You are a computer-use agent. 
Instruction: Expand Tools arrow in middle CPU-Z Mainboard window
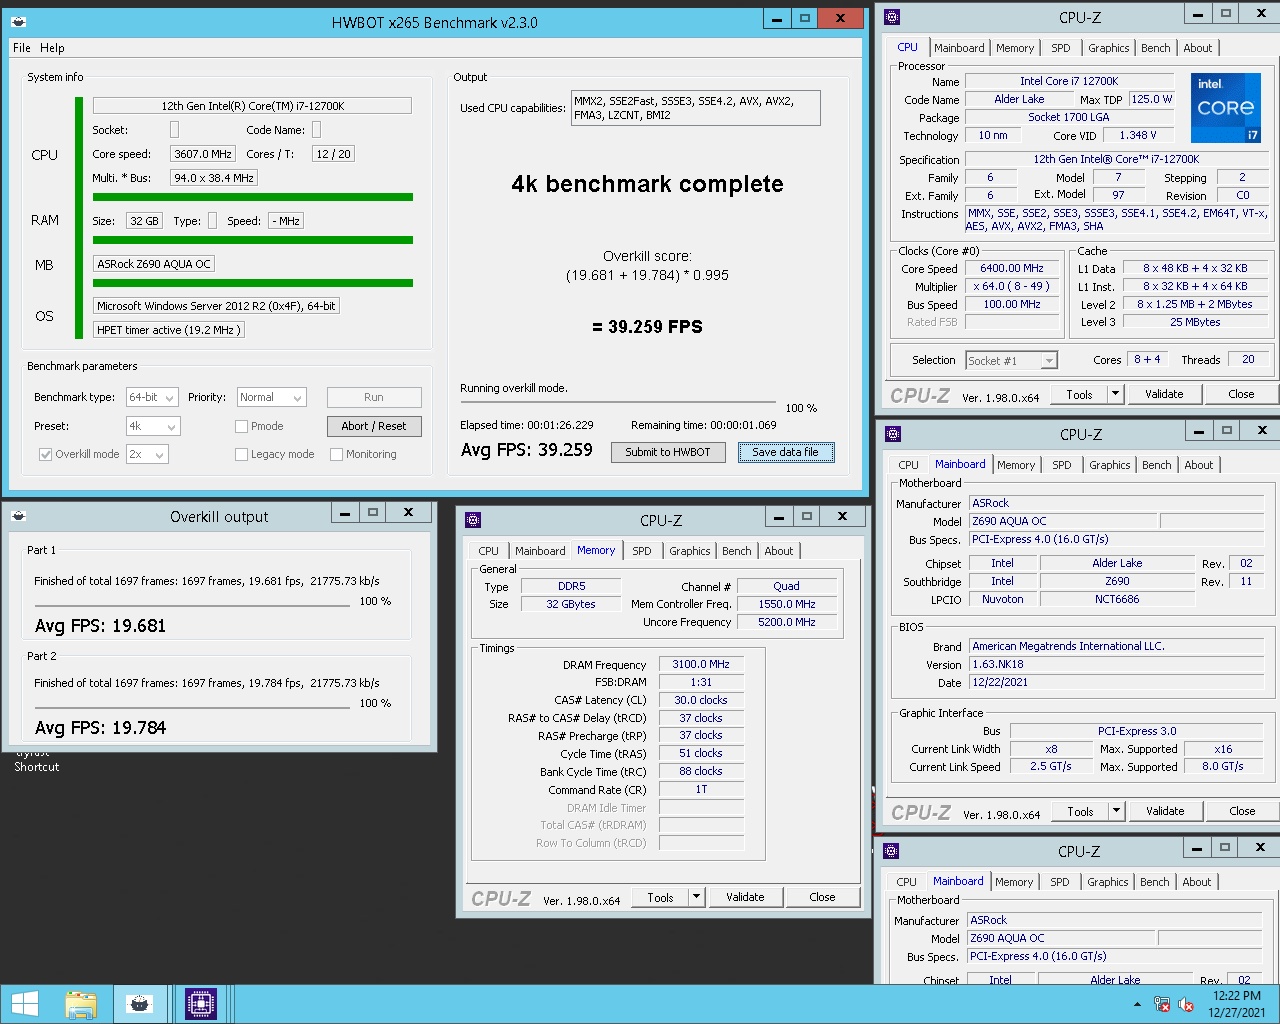(x=1116, y=811)
